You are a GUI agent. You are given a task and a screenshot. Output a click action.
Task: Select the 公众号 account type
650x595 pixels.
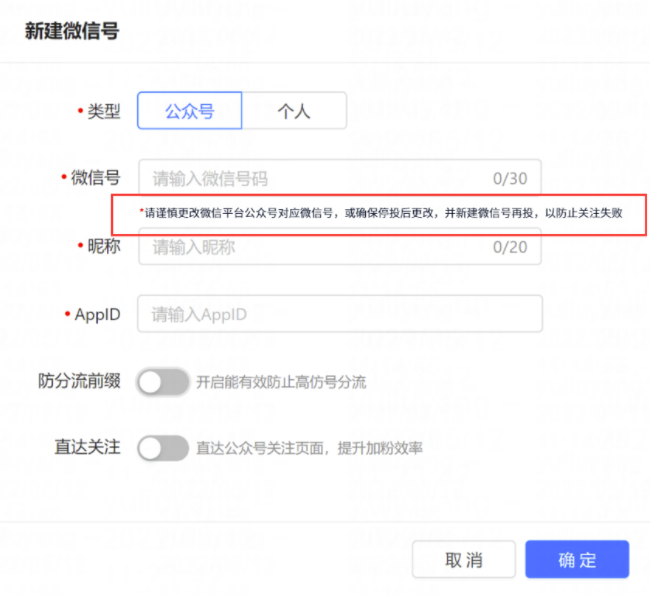coord(189,111)
